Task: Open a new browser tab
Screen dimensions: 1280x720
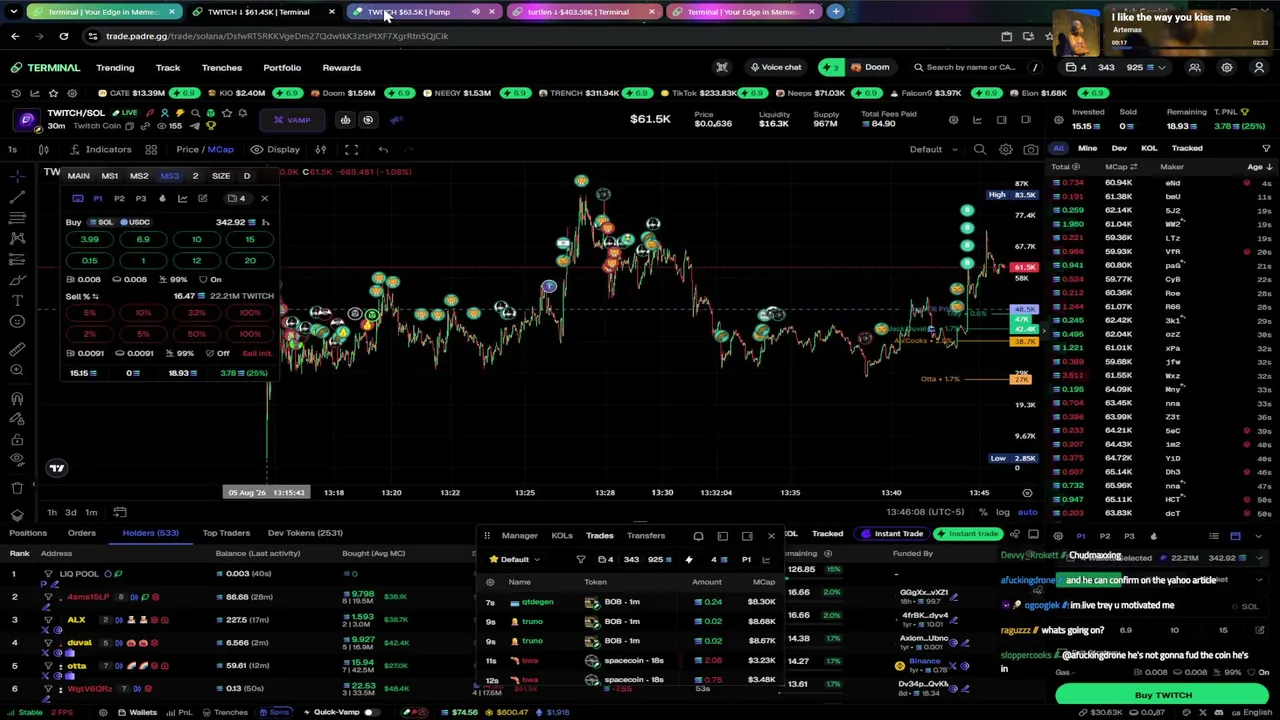Action: tap(836, 12)
